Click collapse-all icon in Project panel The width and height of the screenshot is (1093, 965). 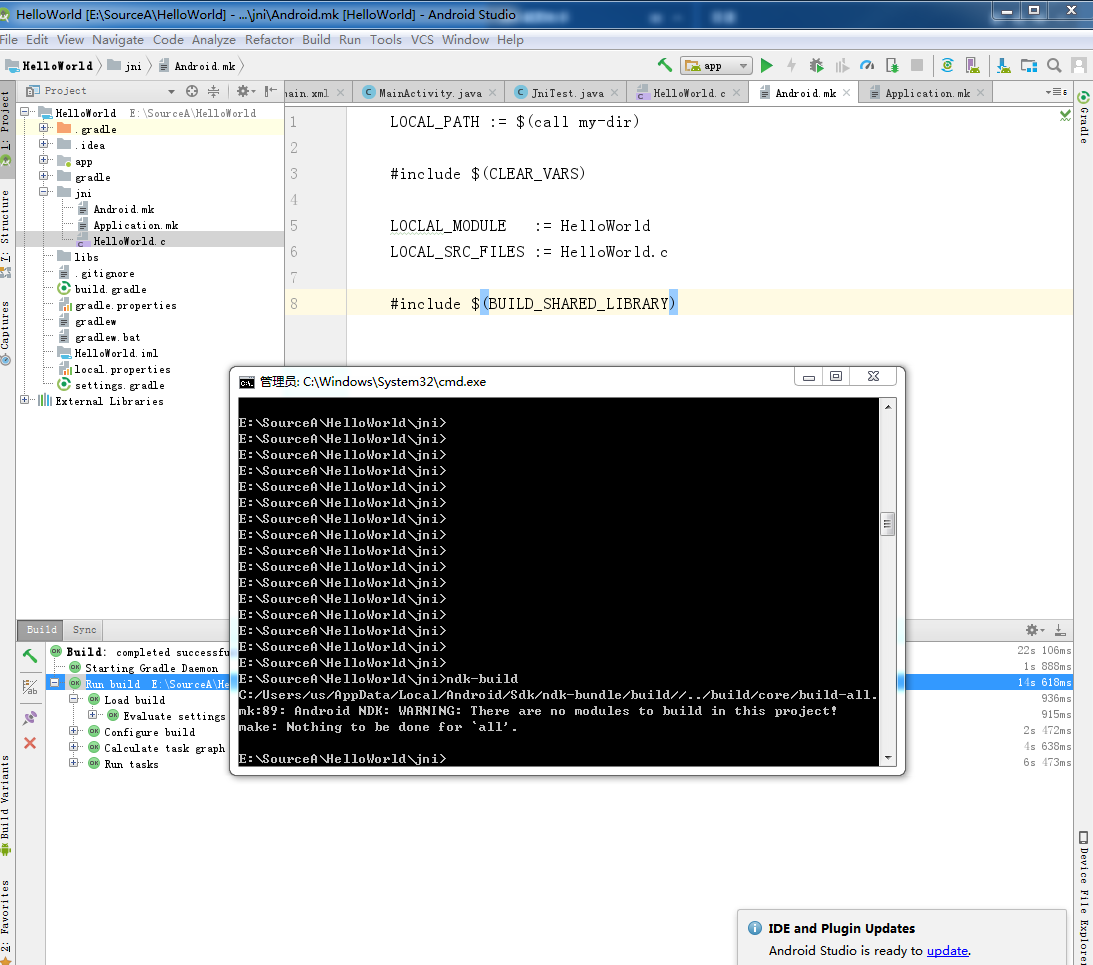(x=213, y=91)
